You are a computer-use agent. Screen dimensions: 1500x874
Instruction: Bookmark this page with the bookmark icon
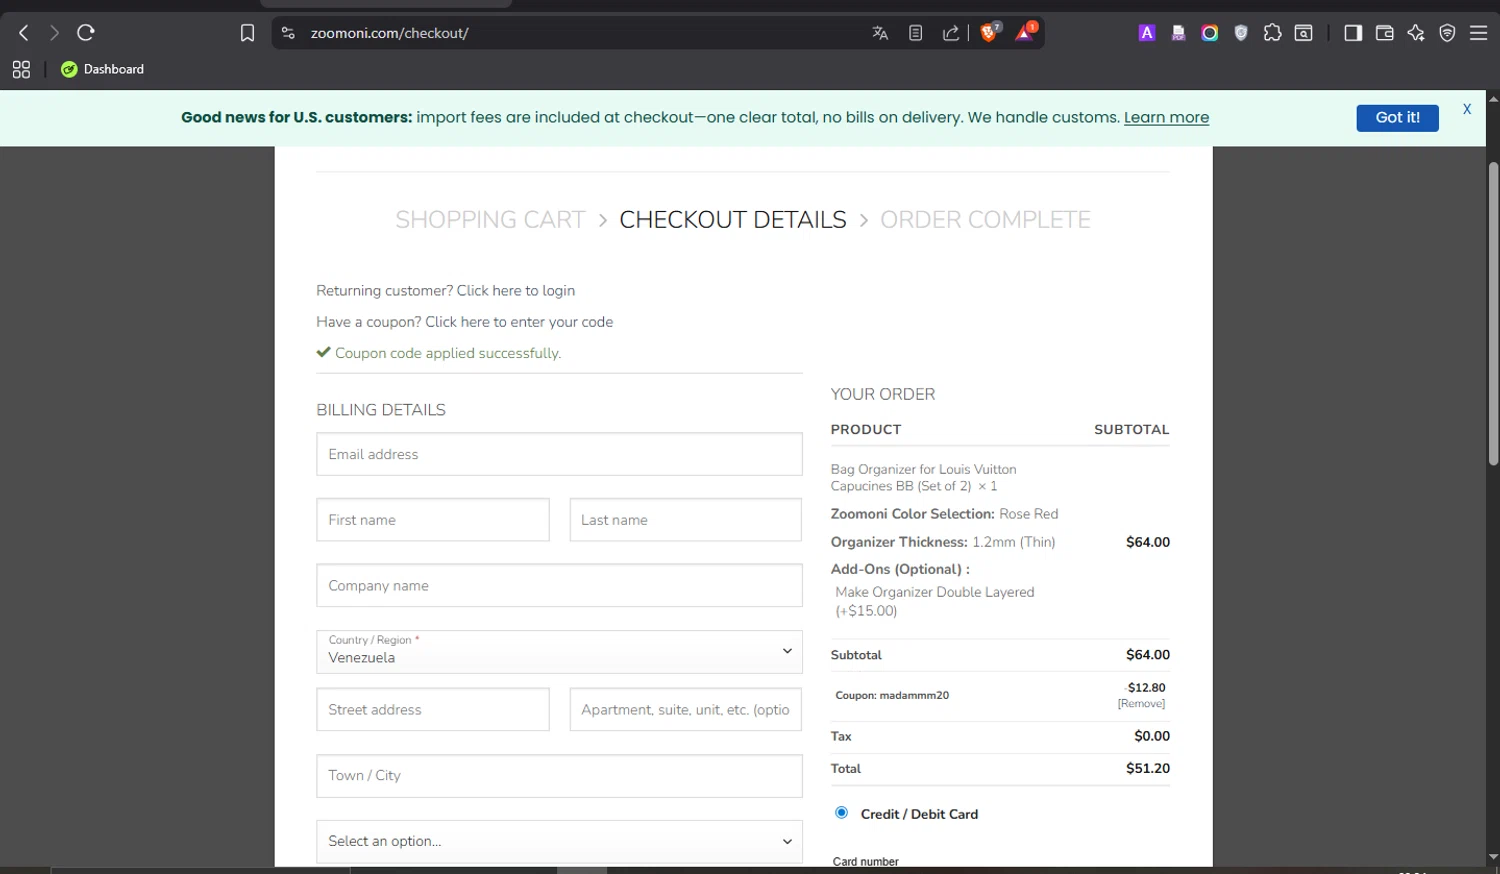[x=247, y=33]
